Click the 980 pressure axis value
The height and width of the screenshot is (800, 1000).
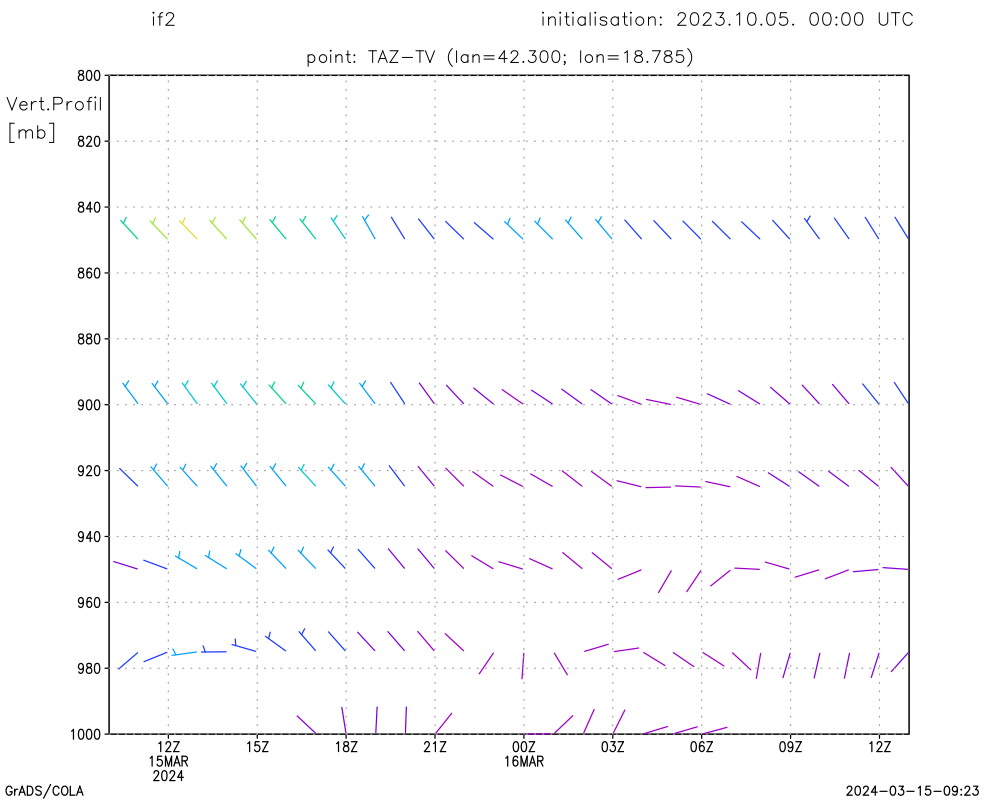[89, 669]
